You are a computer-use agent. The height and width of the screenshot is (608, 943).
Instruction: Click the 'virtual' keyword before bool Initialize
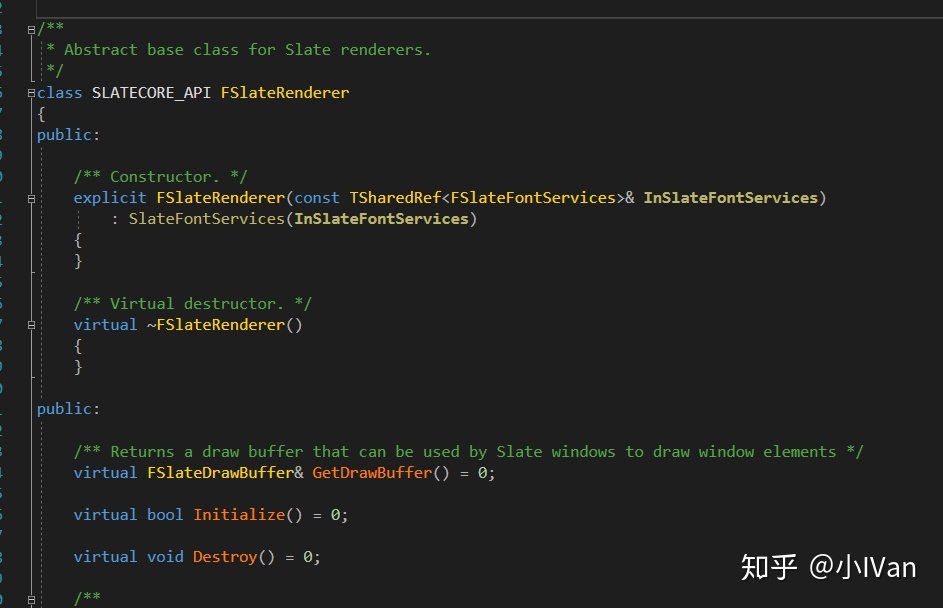pos(105,515)
